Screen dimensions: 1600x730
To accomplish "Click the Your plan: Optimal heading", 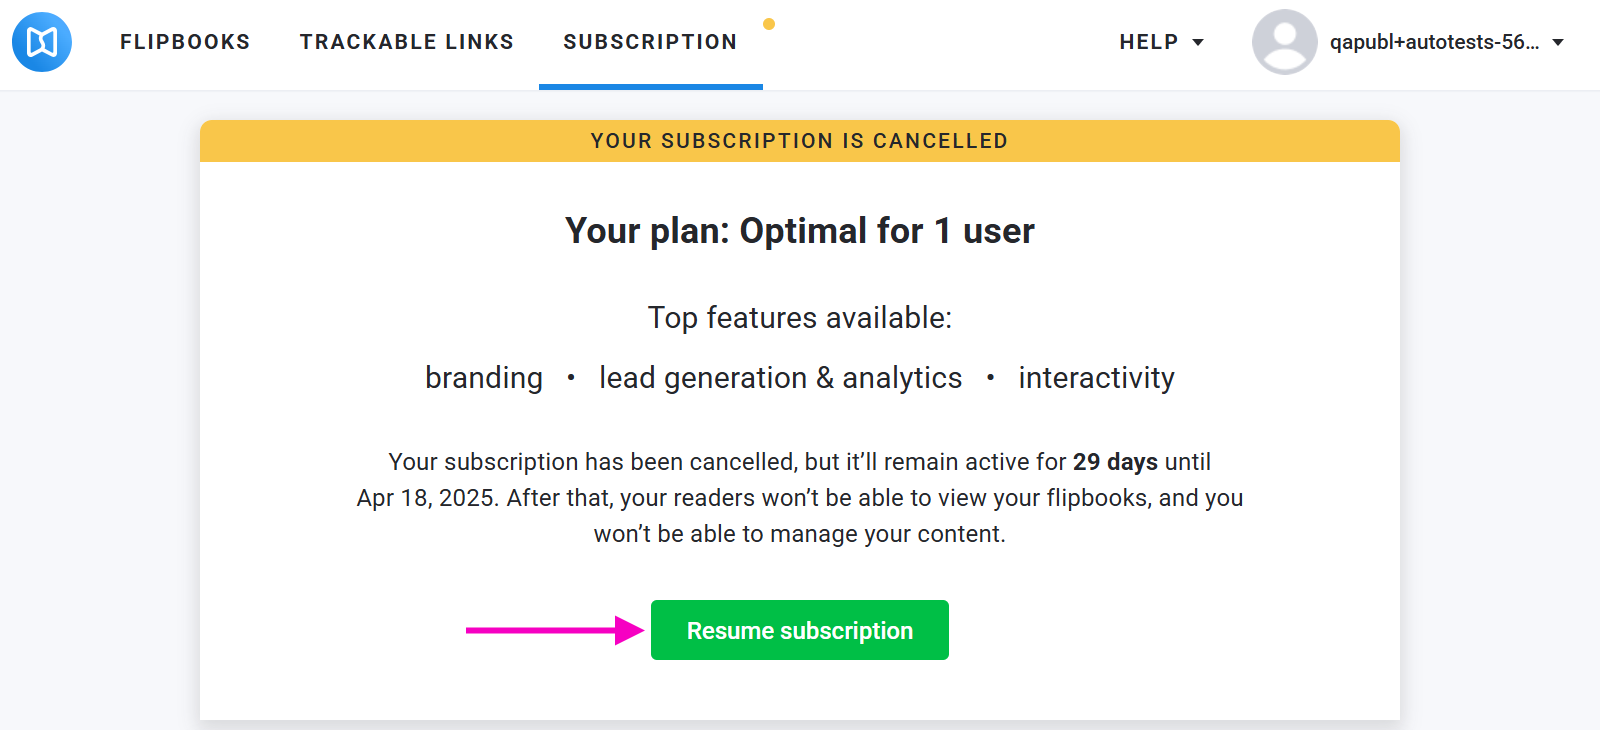I will tap(799, 231).
